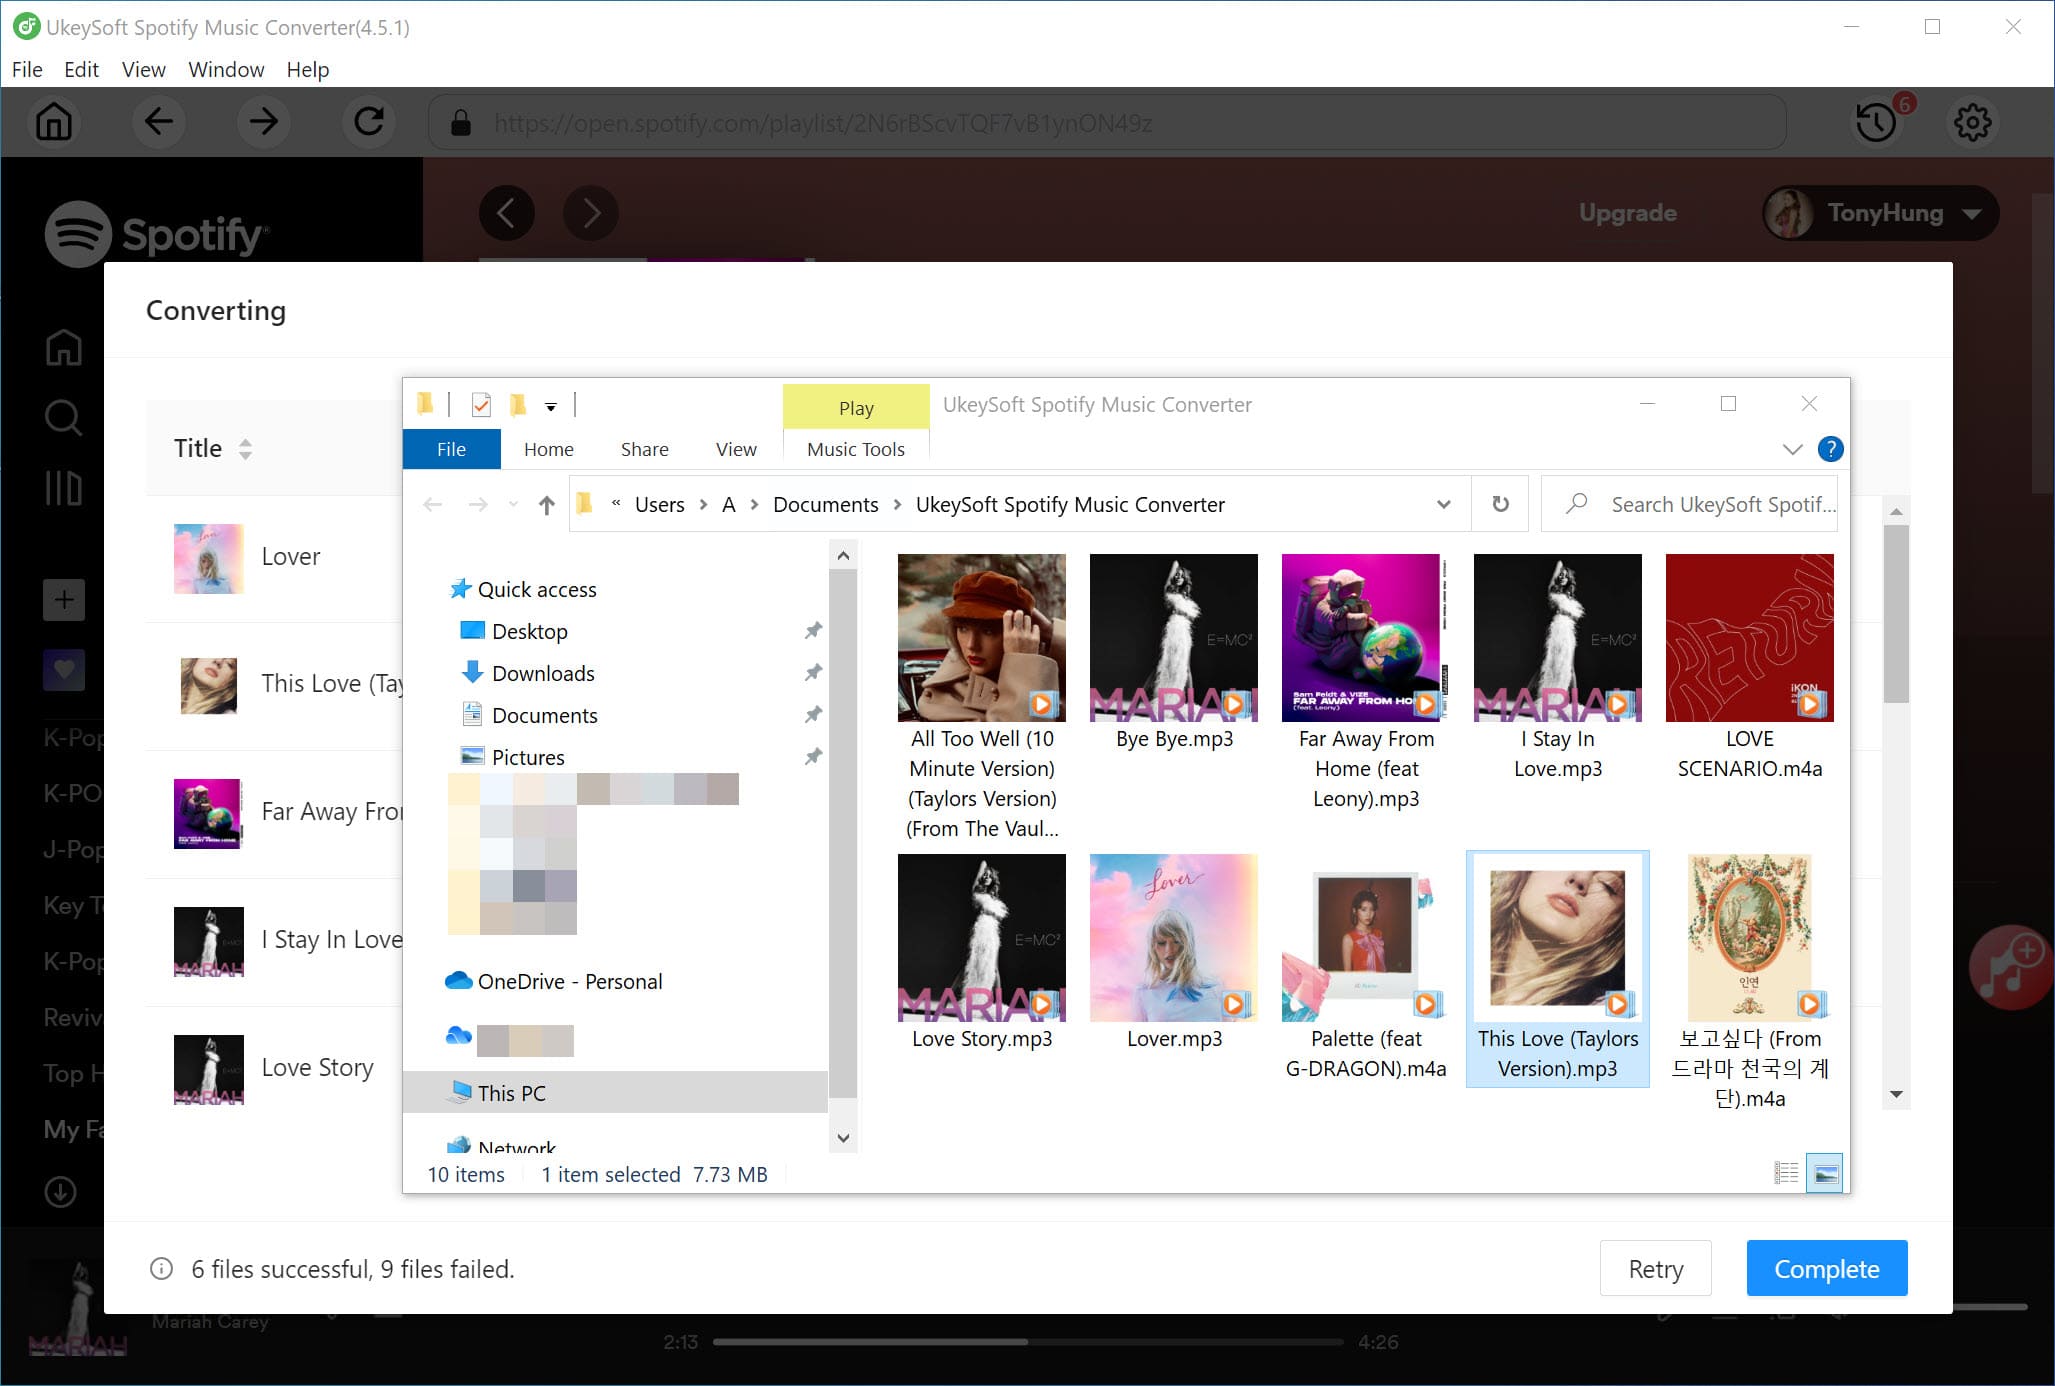The height and width of the screenshot is (1386, 2055).
Task: Click the search icon in UkeySoft sidebar
Action: pos(62,419)
